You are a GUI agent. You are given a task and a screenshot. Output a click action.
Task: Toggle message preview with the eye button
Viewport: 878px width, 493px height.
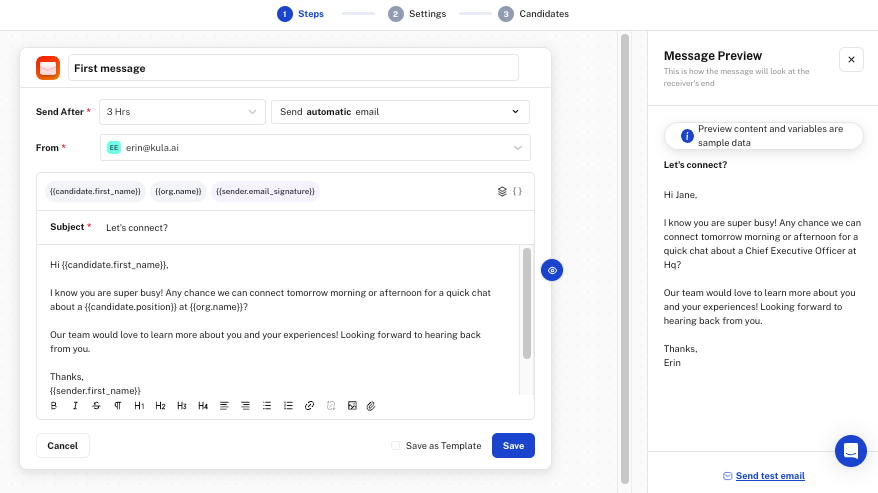(x=552, y=270)
